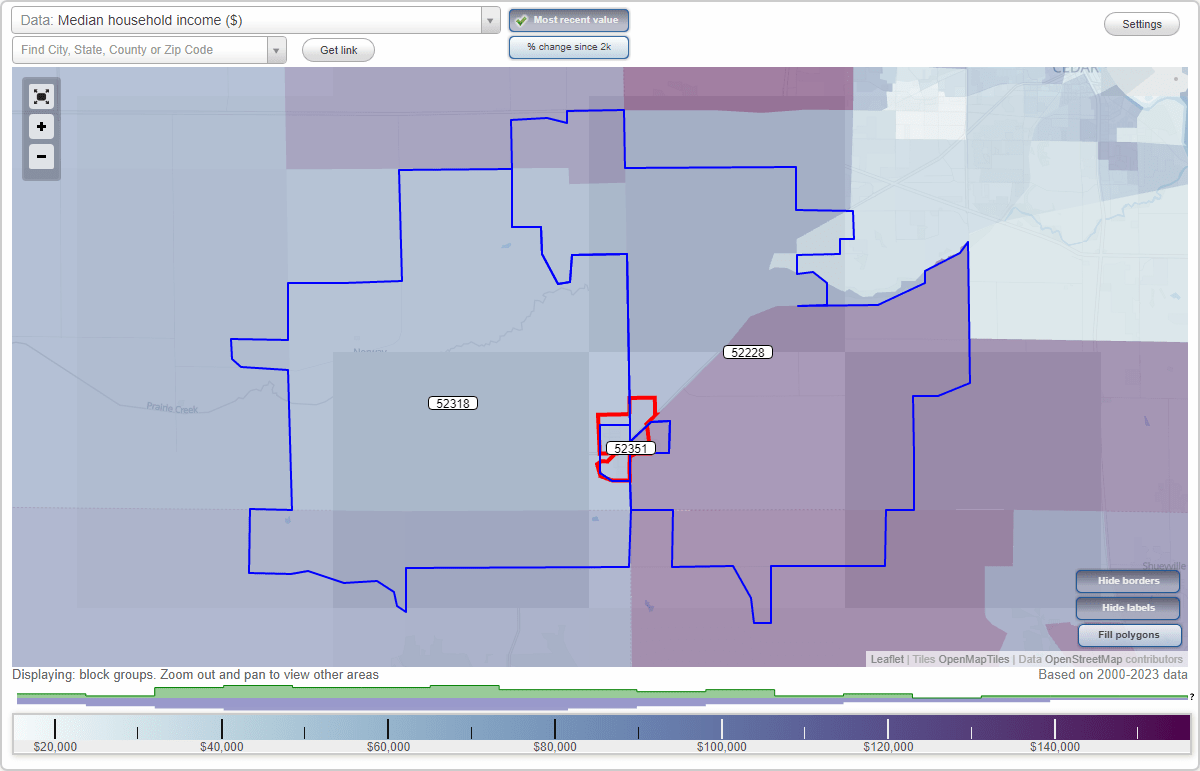Switch to % change since 2k
Screen dimensions: 1200x771
[569, 47]
